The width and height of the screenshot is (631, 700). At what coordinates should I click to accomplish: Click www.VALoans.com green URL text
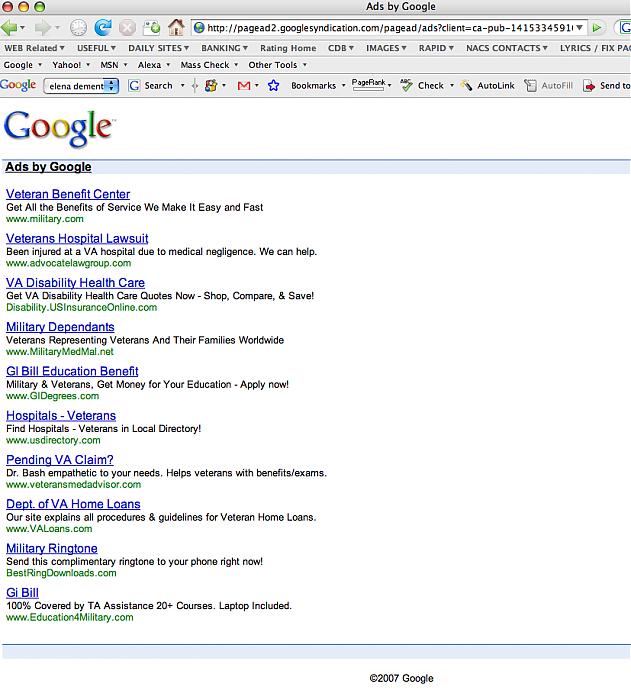49,529
